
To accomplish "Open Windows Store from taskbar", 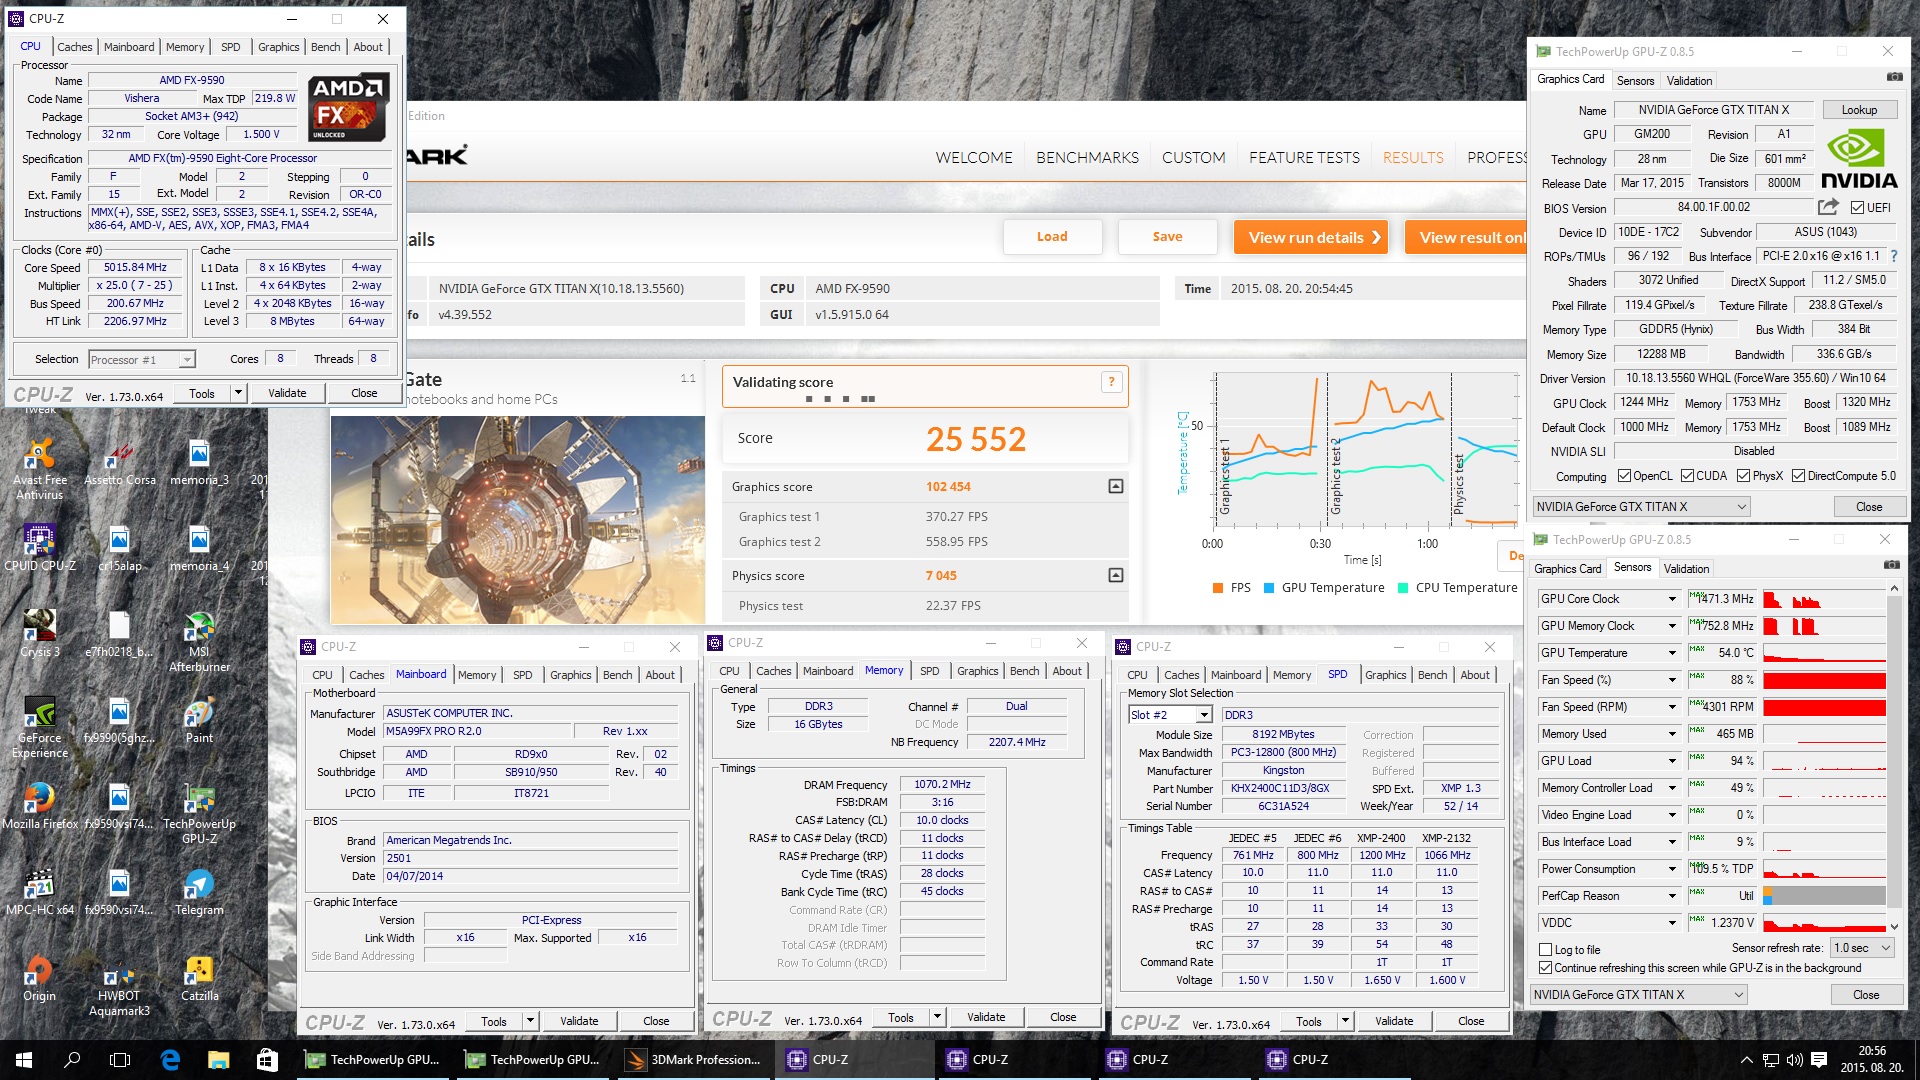I will [x=266, y=1060].
